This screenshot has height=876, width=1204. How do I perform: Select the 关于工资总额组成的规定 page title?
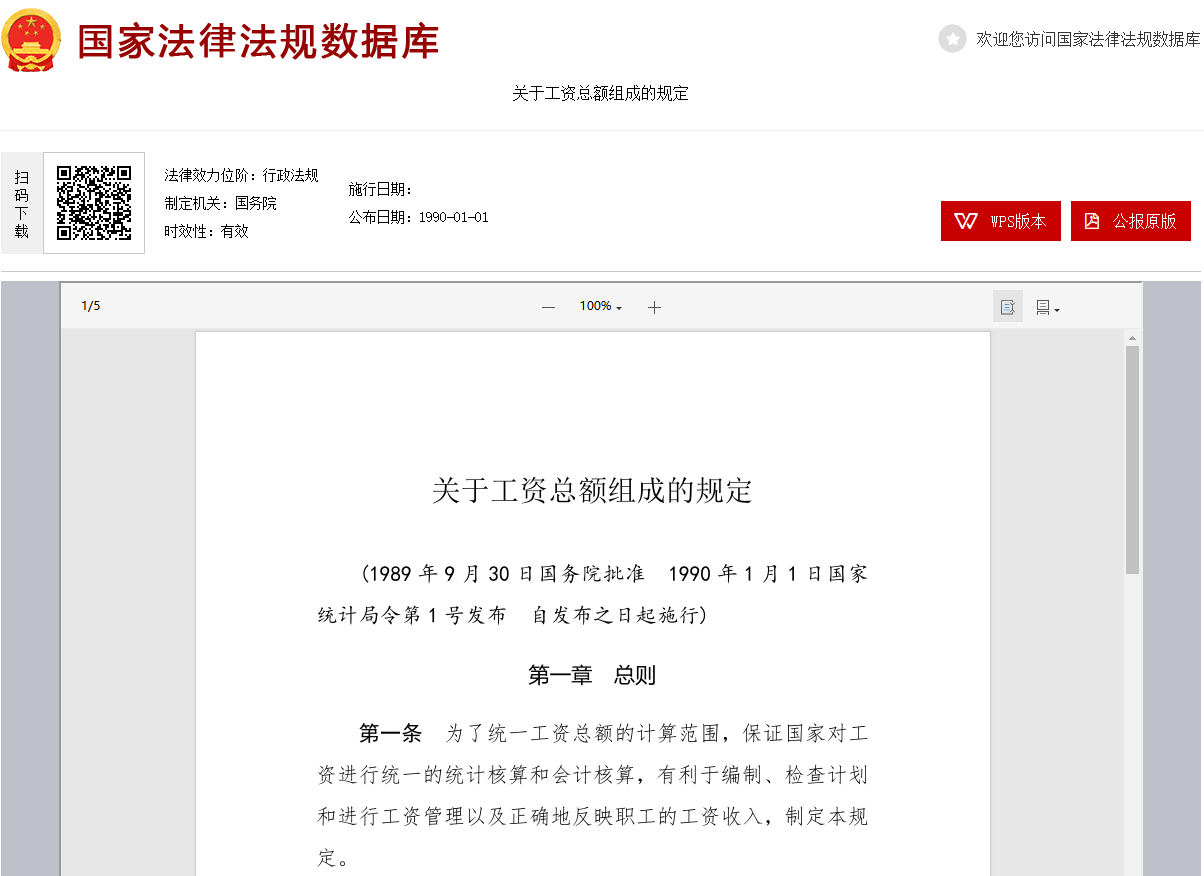601,93
